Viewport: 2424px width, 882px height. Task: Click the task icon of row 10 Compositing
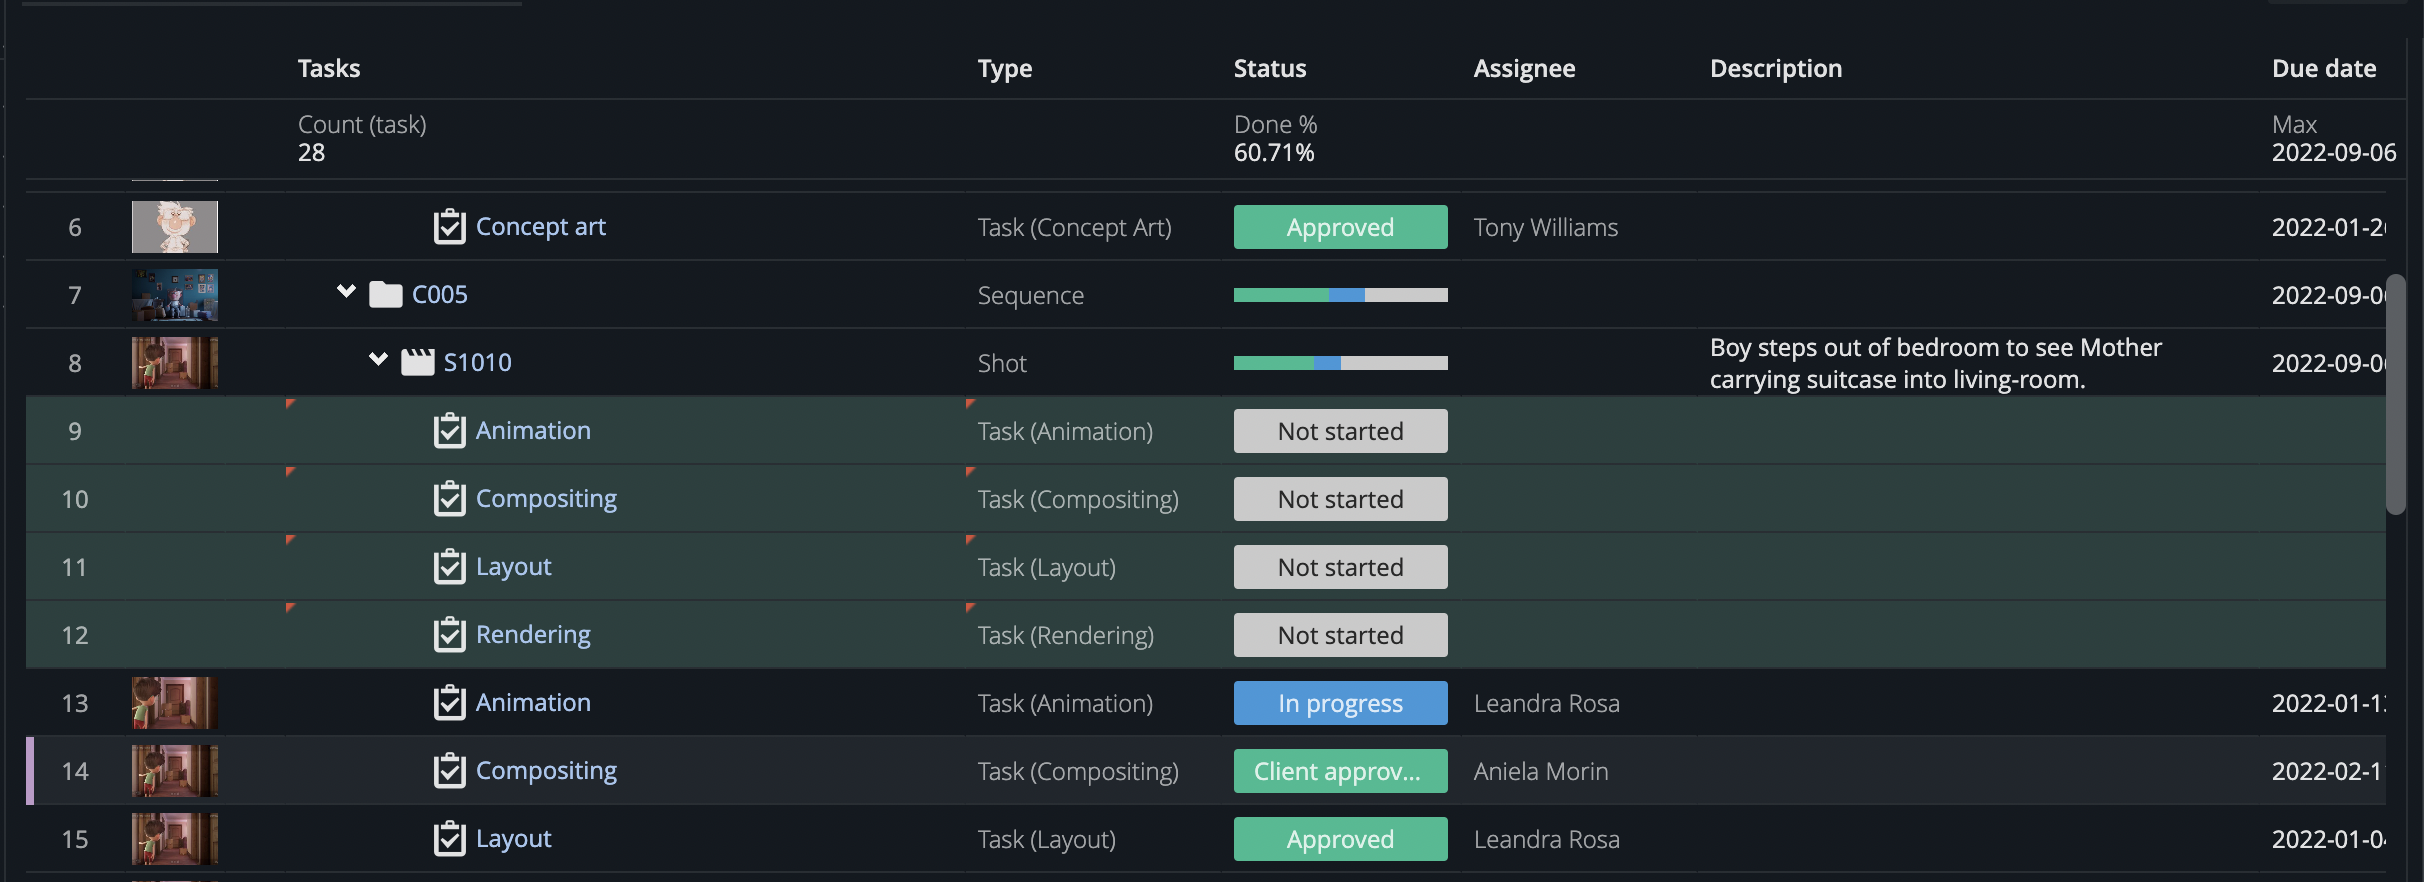tap(449, 499)
